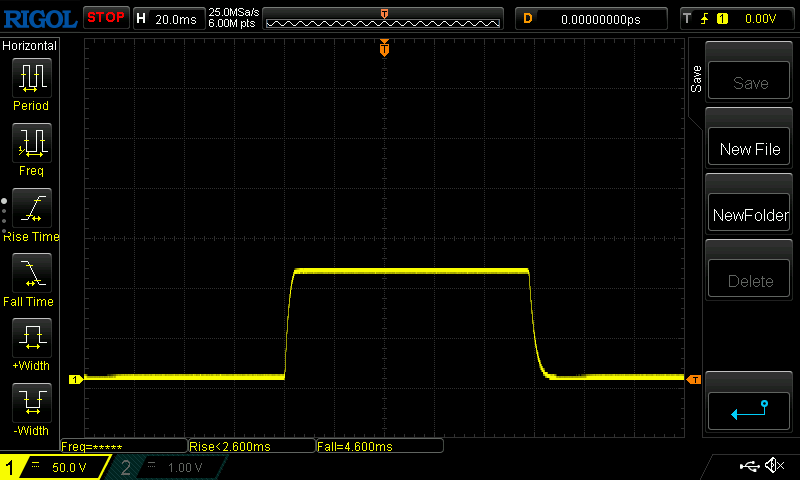Open the Save menu tab
The width and height of the screenshot is (800, 480).
pyautogui.click(x=696, y=79)
